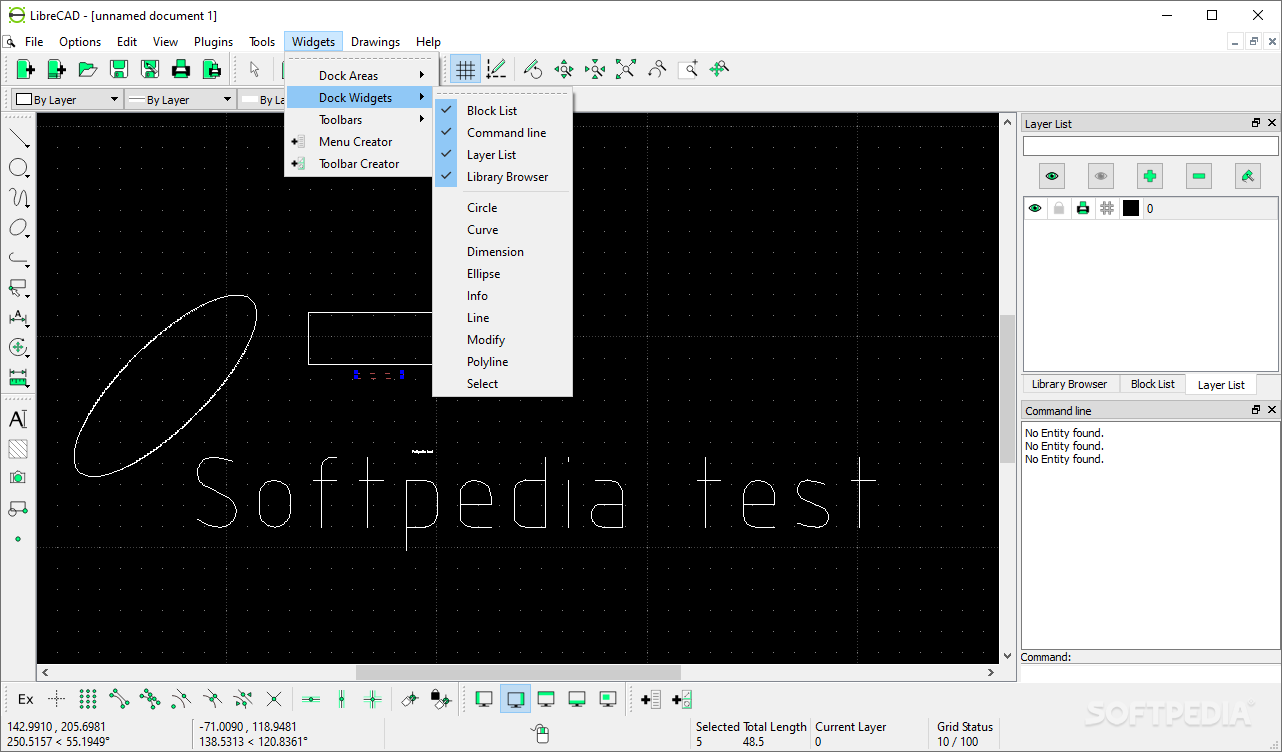
Task: Click the Zoom In icon
Action: [564, 69]
